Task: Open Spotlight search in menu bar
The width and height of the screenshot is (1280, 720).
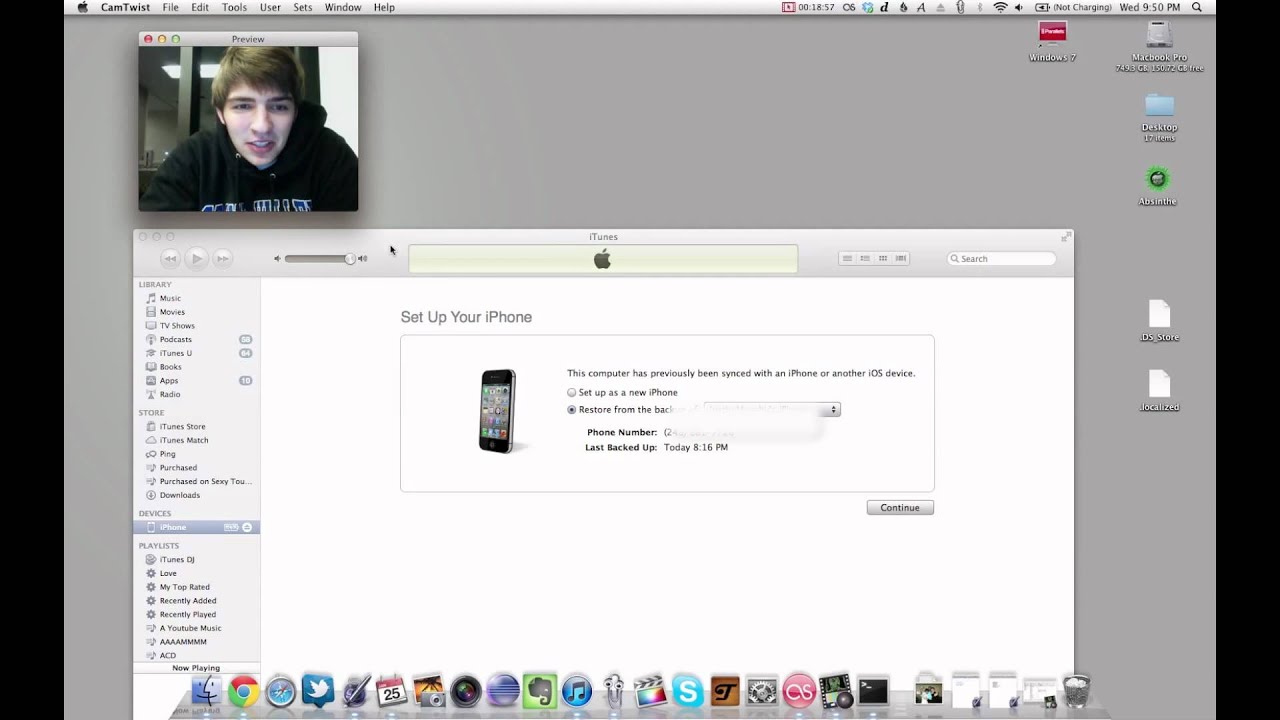Action: click(x=1197, y=7)
